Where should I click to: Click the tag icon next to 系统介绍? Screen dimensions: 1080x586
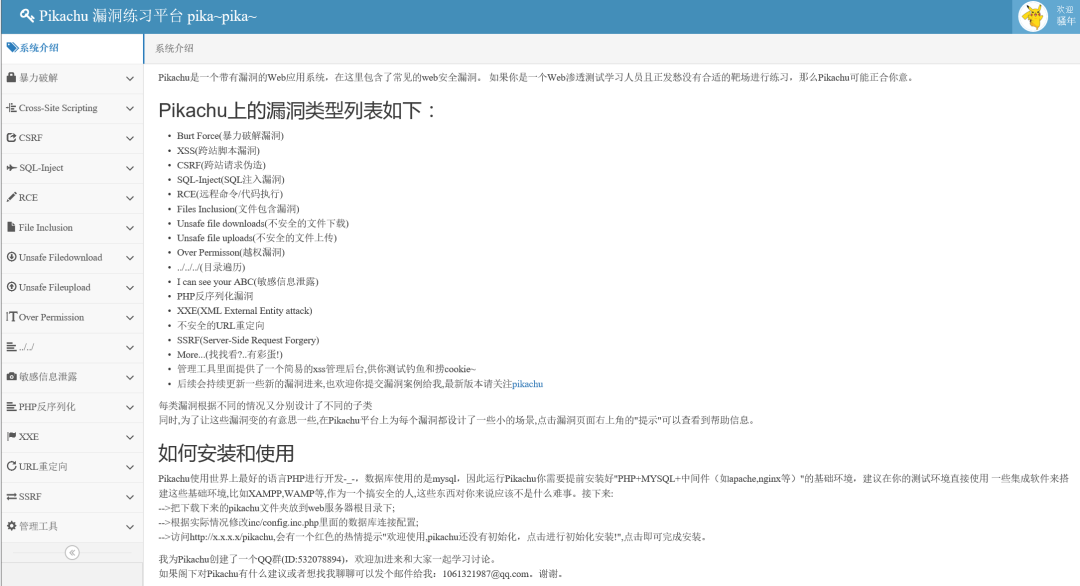pyautogui.click(x=12, y=48)
